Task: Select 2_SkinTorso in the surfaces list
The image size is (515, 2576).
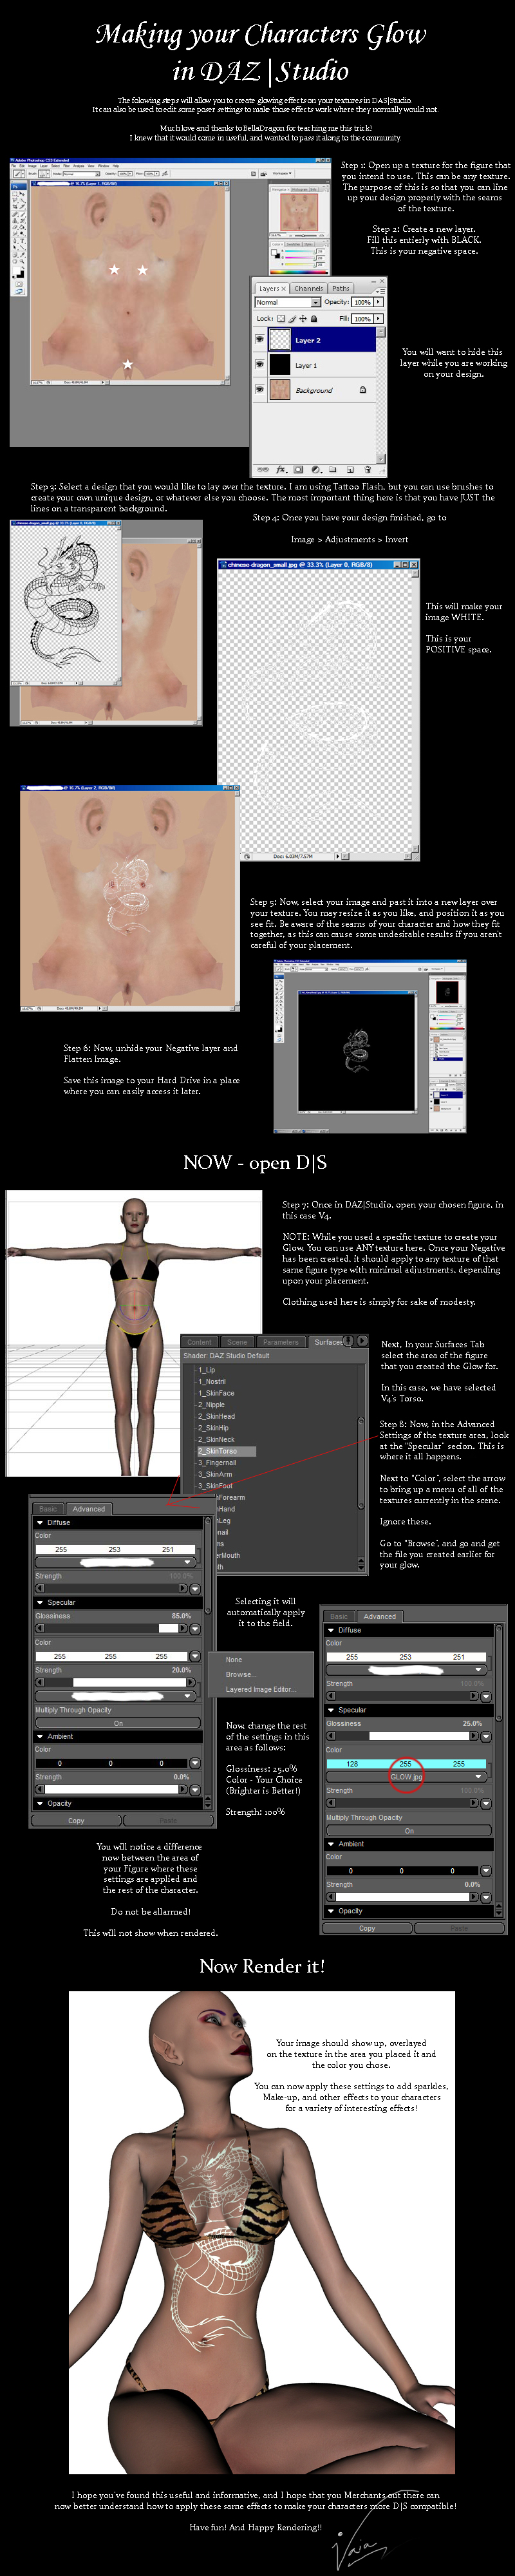Action: pyautogui.click(x=218, y=1450)
